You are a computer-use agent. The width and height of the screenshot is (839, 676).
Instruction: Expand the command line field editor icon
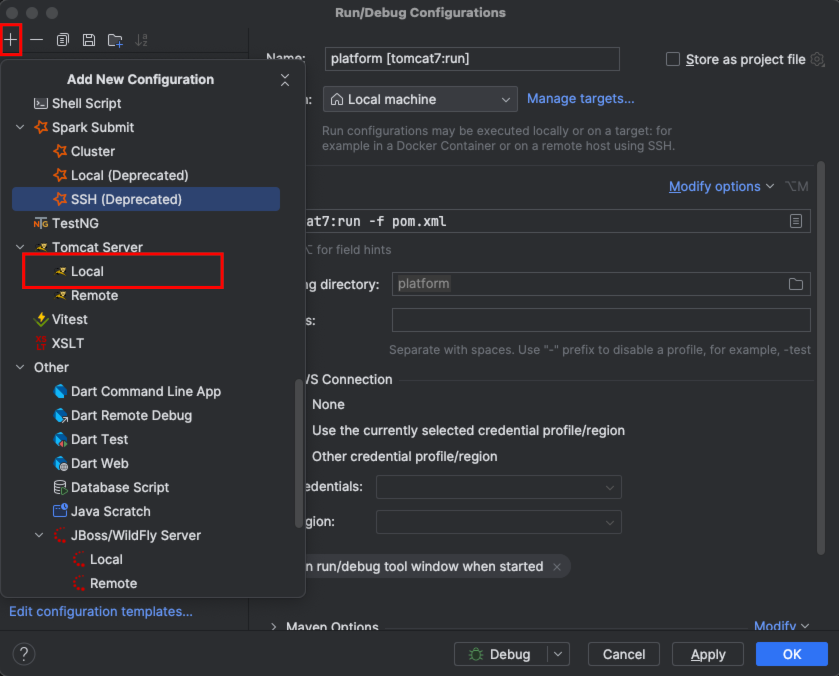point(796,221)
